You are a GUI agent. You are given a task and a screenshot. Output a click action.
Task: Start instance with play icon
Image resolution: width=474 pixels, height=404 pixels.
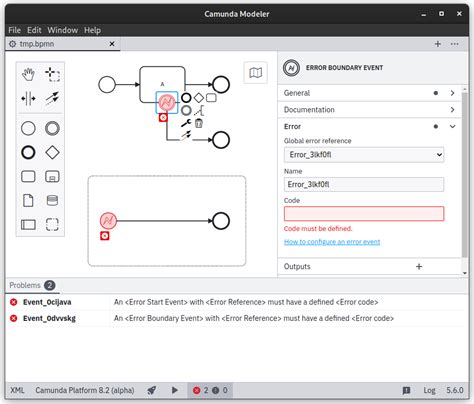pos(174,390)
